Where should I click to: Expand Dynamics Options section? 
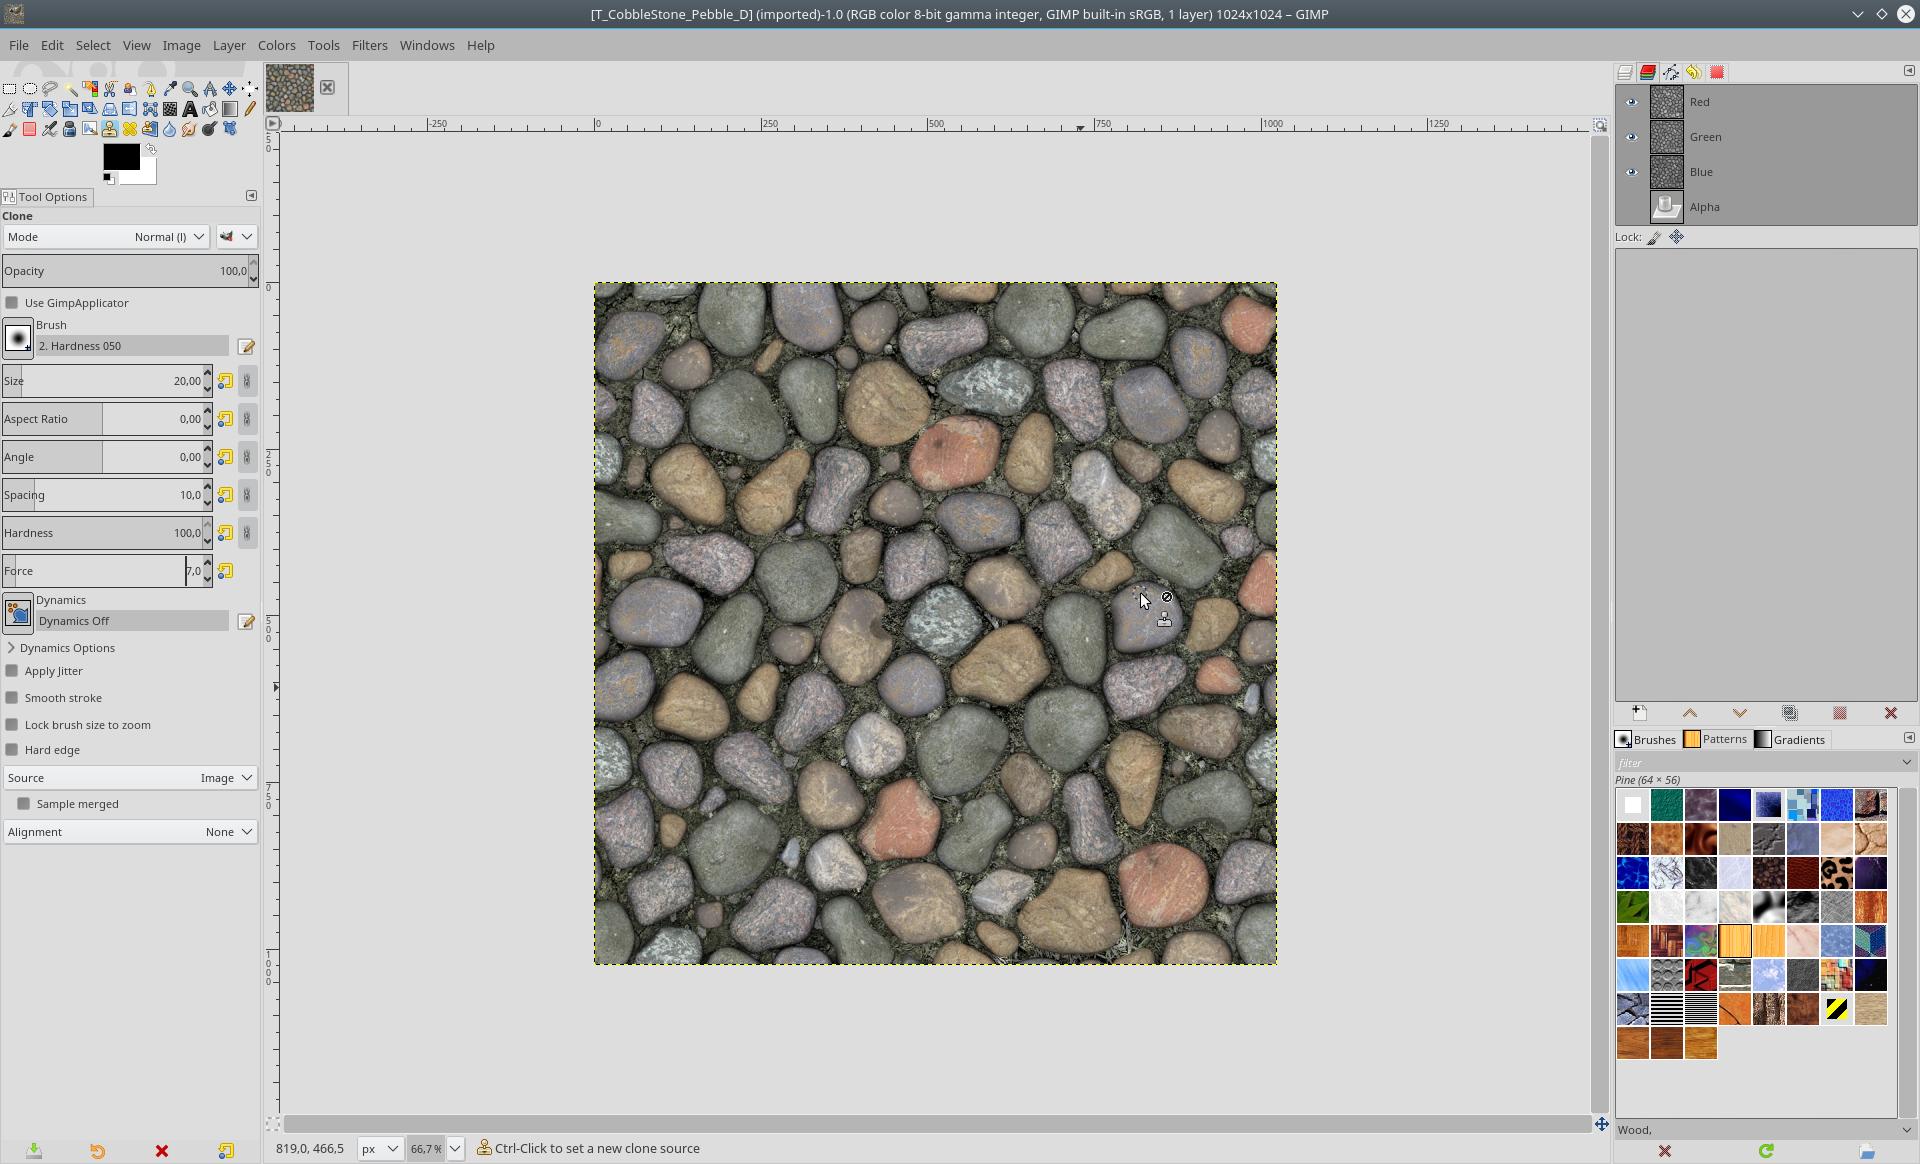click(x=11, y=648)
